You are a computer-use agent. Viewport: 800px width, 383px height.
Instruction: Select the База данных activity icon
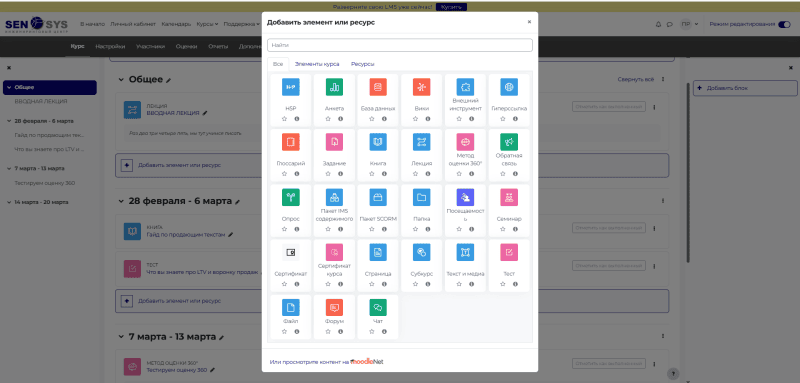click(378, 87)
